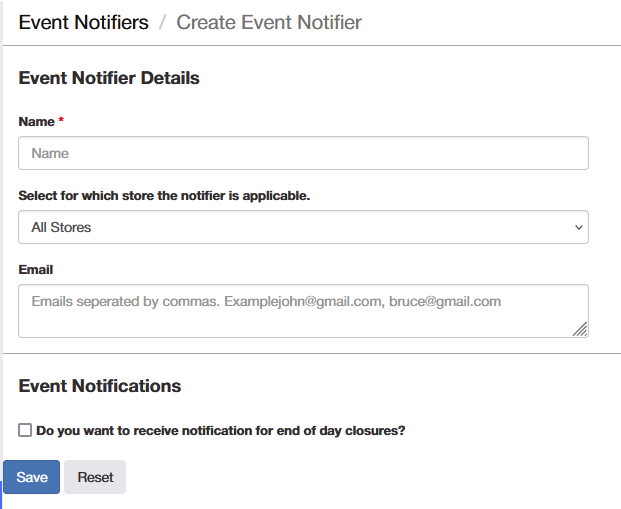Screen dimensions: 621x509
Task: Select the All Stores text in dropdown
Action: pyautogui.click(x=61, y=227)
